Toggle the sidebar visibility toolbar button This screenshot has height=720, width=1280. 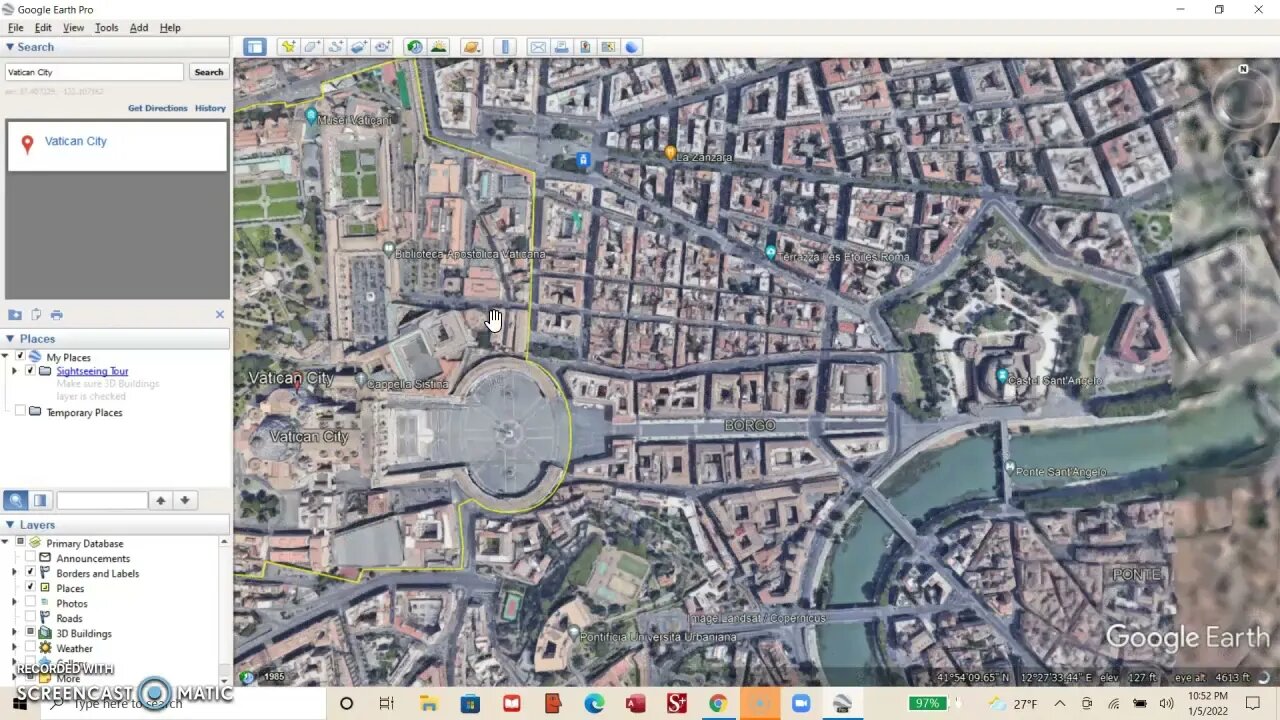(255, 47)
